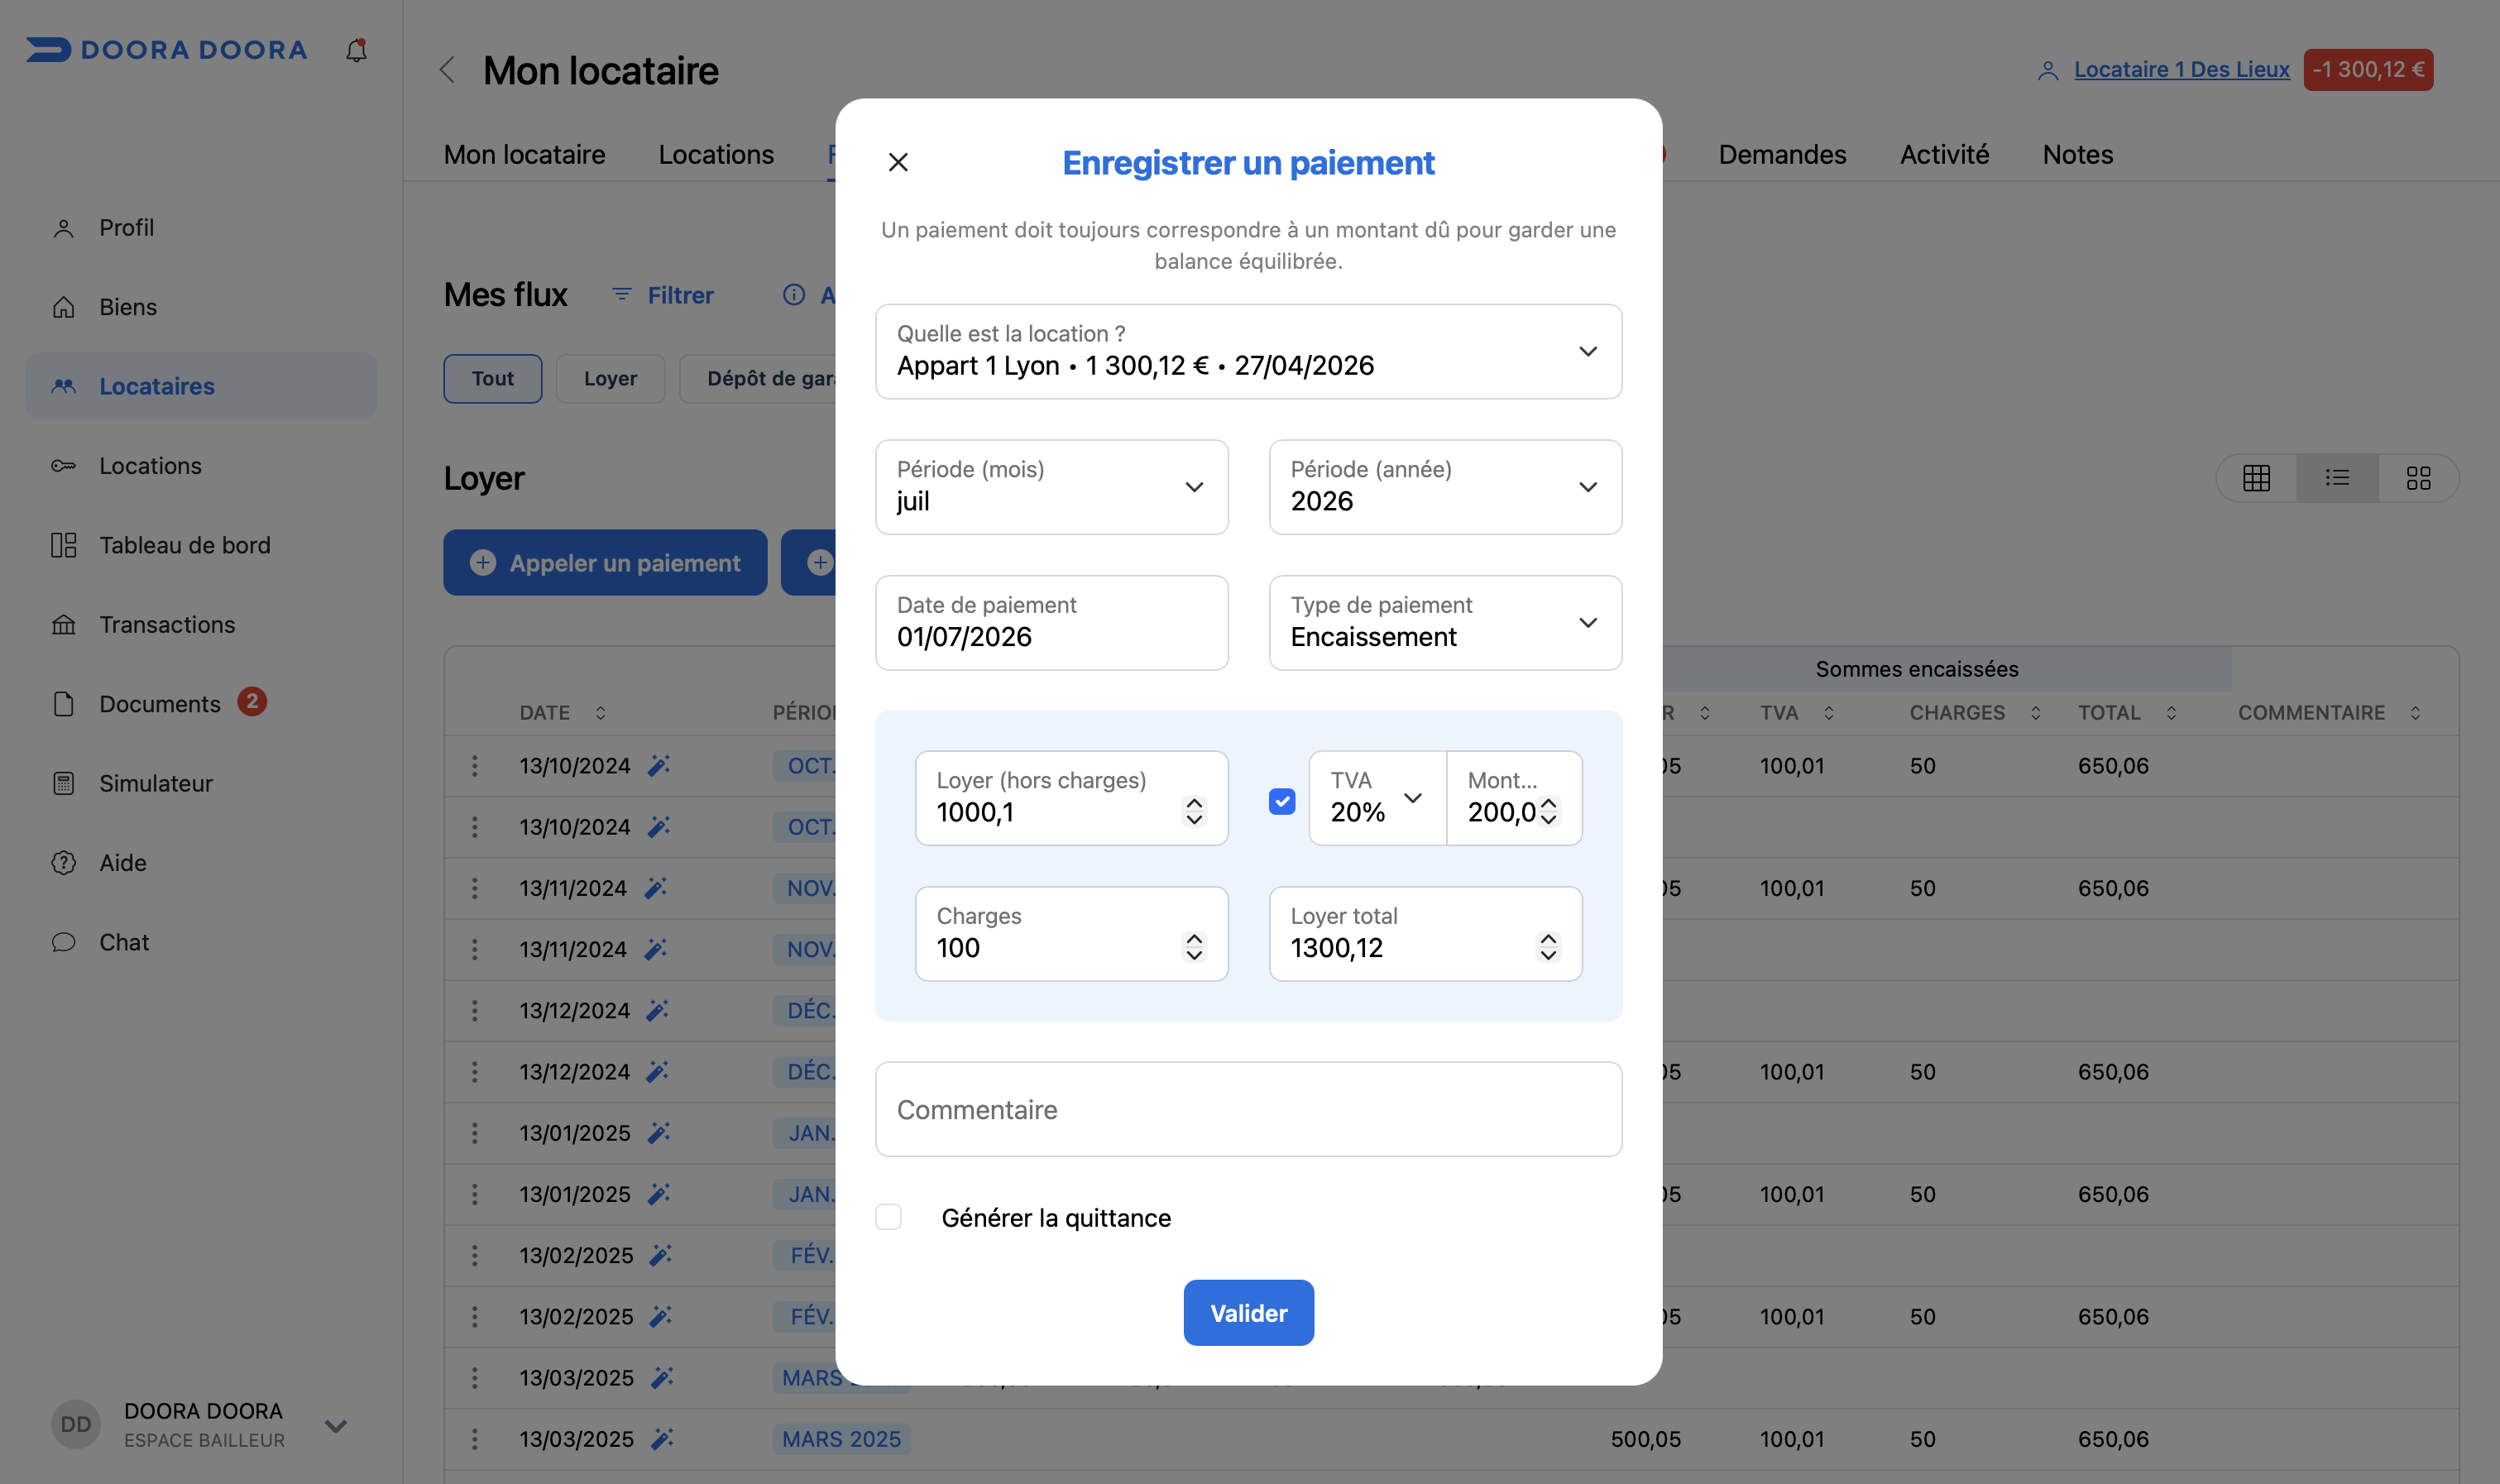Click stepper arrows of TVA Montant field

[1548, 811]
